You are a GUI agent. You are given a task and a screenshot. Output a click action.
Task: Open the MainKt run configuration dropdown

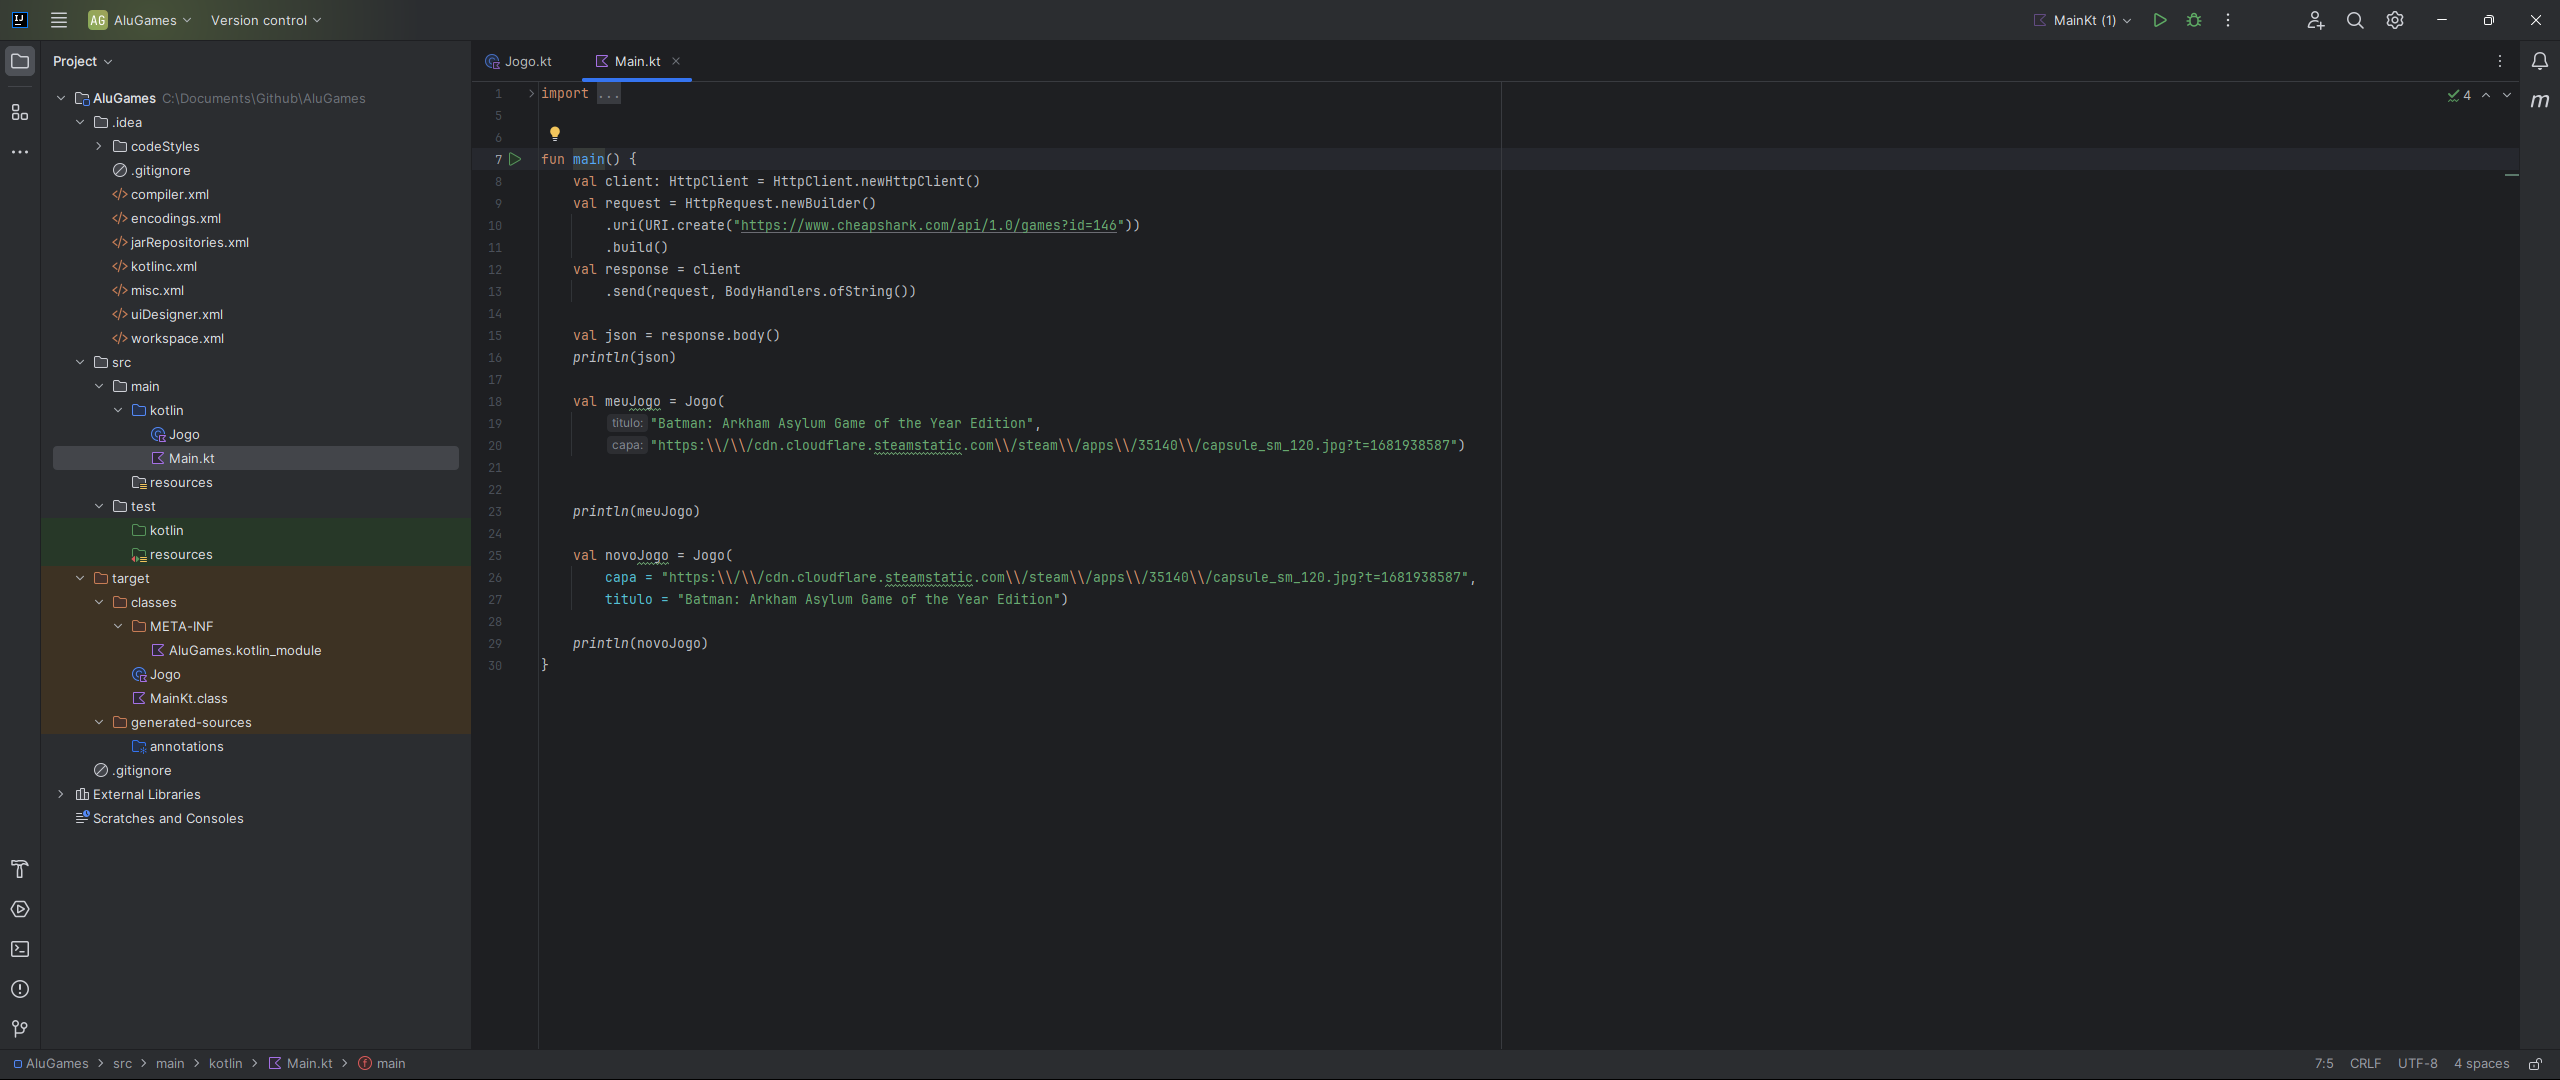[2082, 20]
